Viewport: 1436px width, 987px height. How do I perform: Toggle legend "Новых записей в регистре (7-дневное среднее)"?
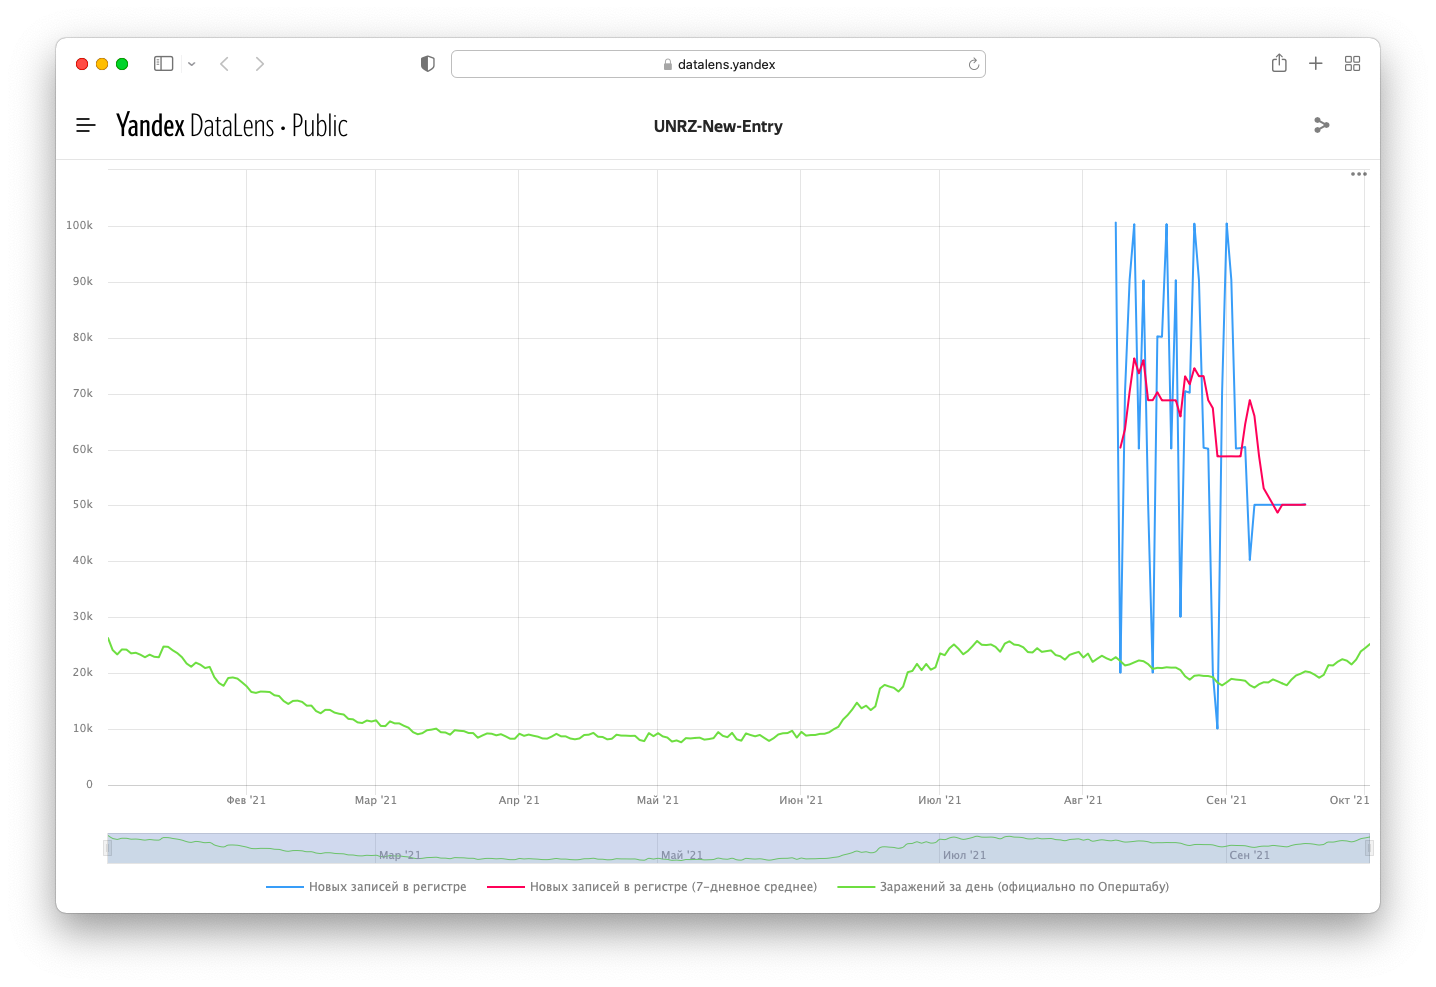tap(652, 887)
